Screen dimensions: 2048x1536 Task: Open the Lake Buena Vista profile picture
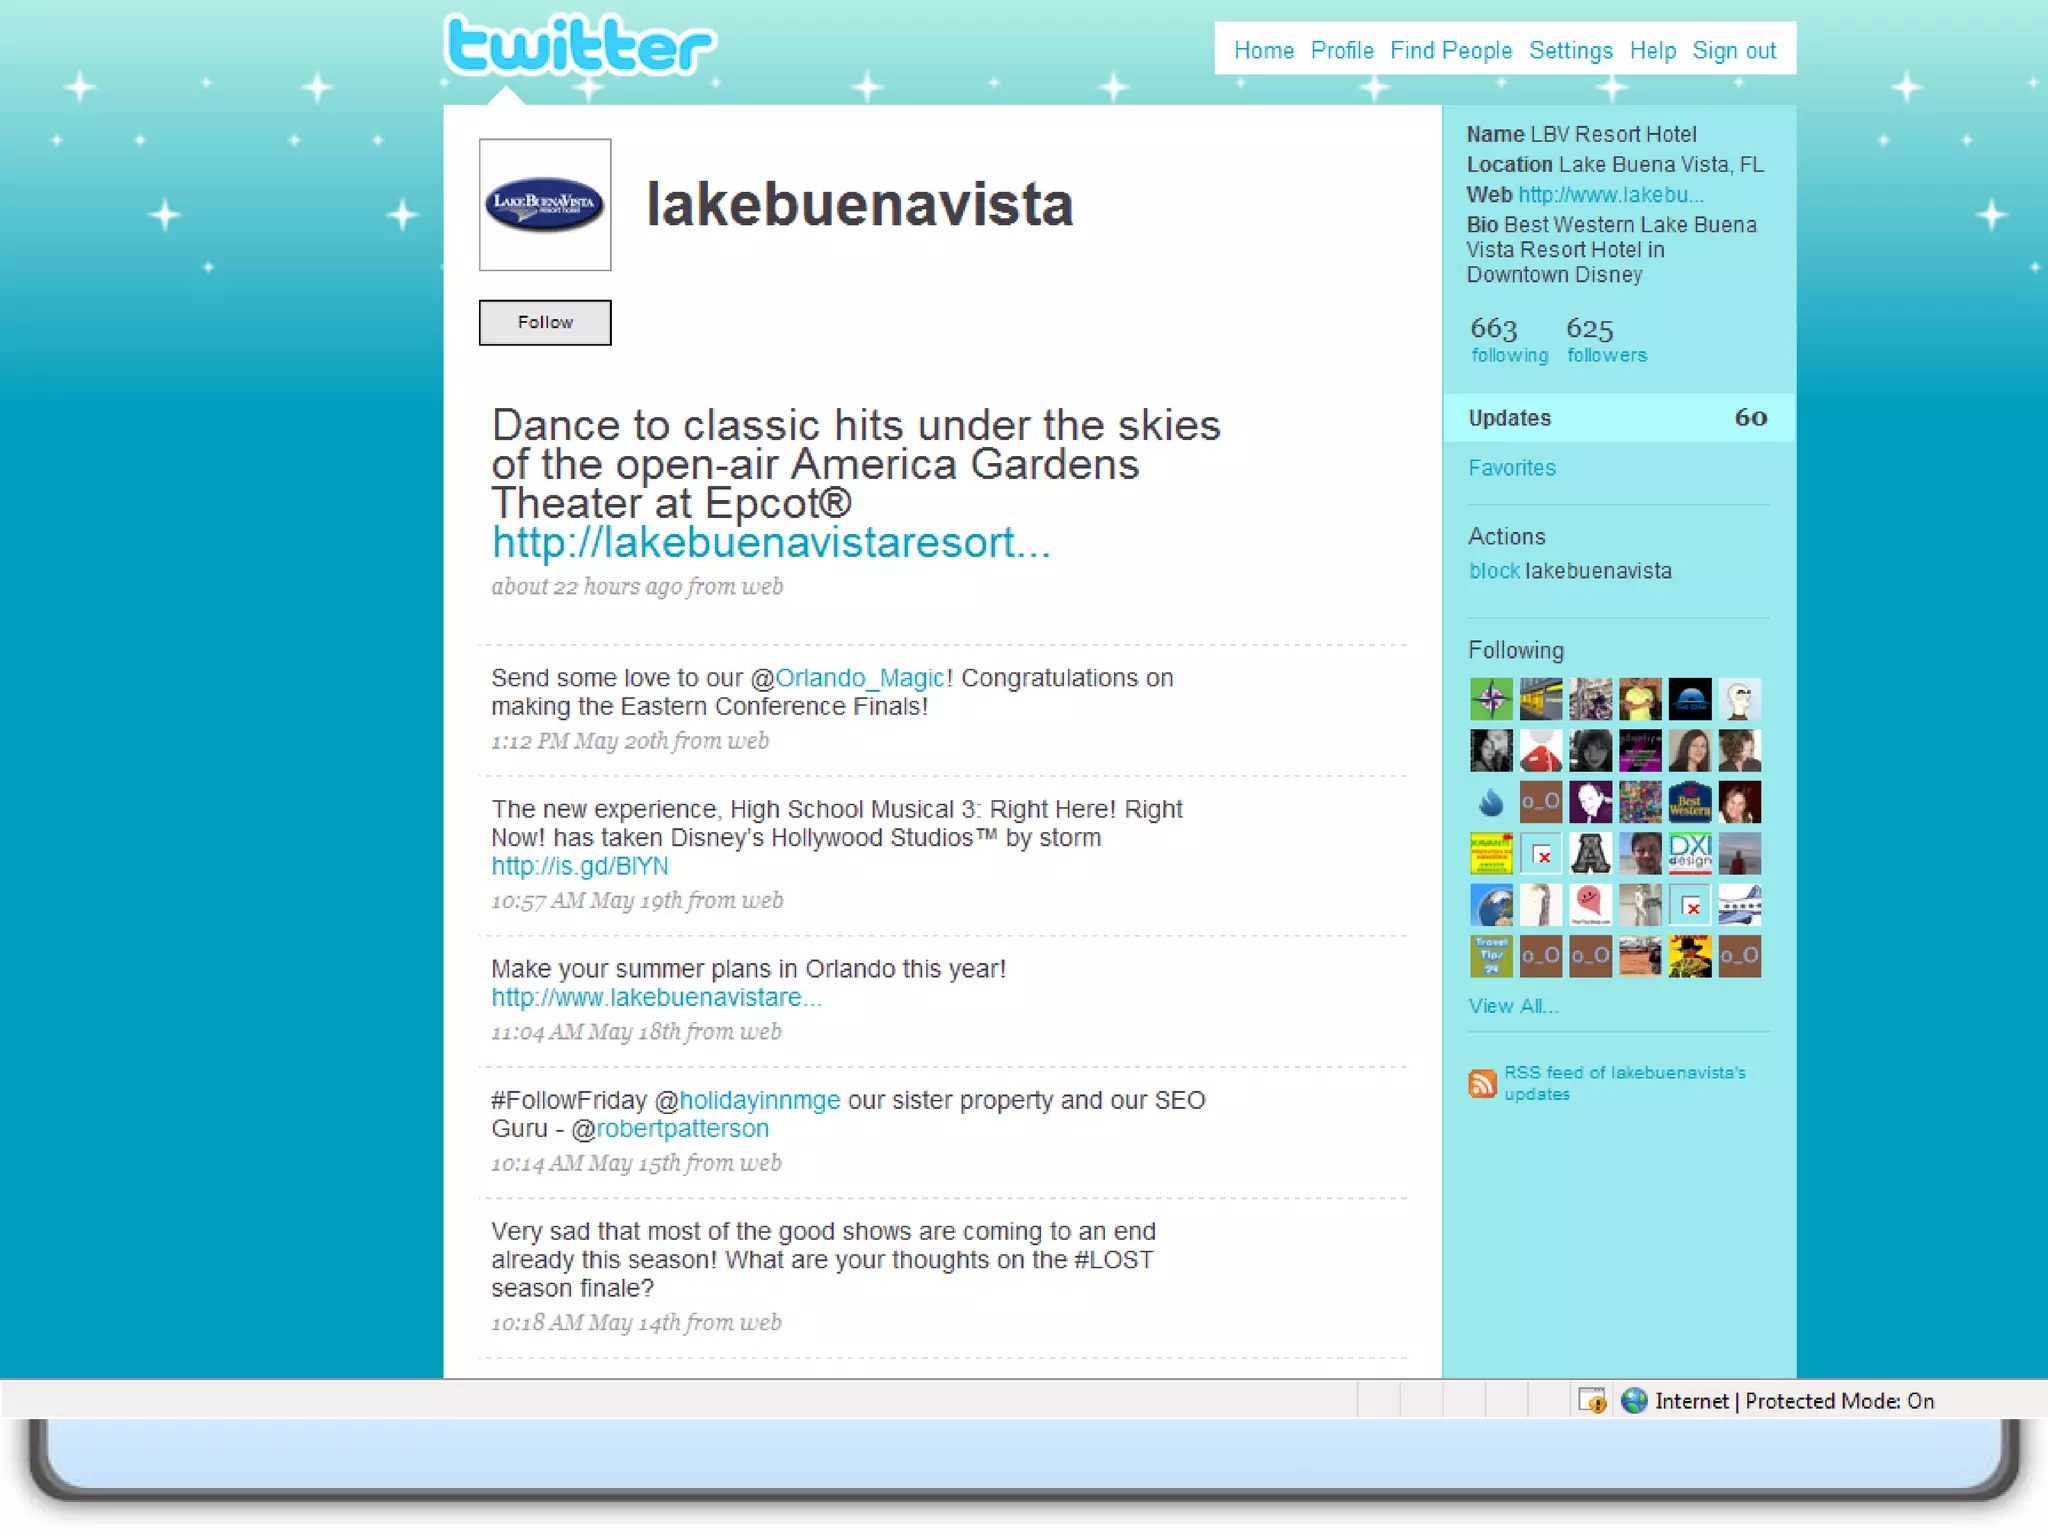pos(545,205)
